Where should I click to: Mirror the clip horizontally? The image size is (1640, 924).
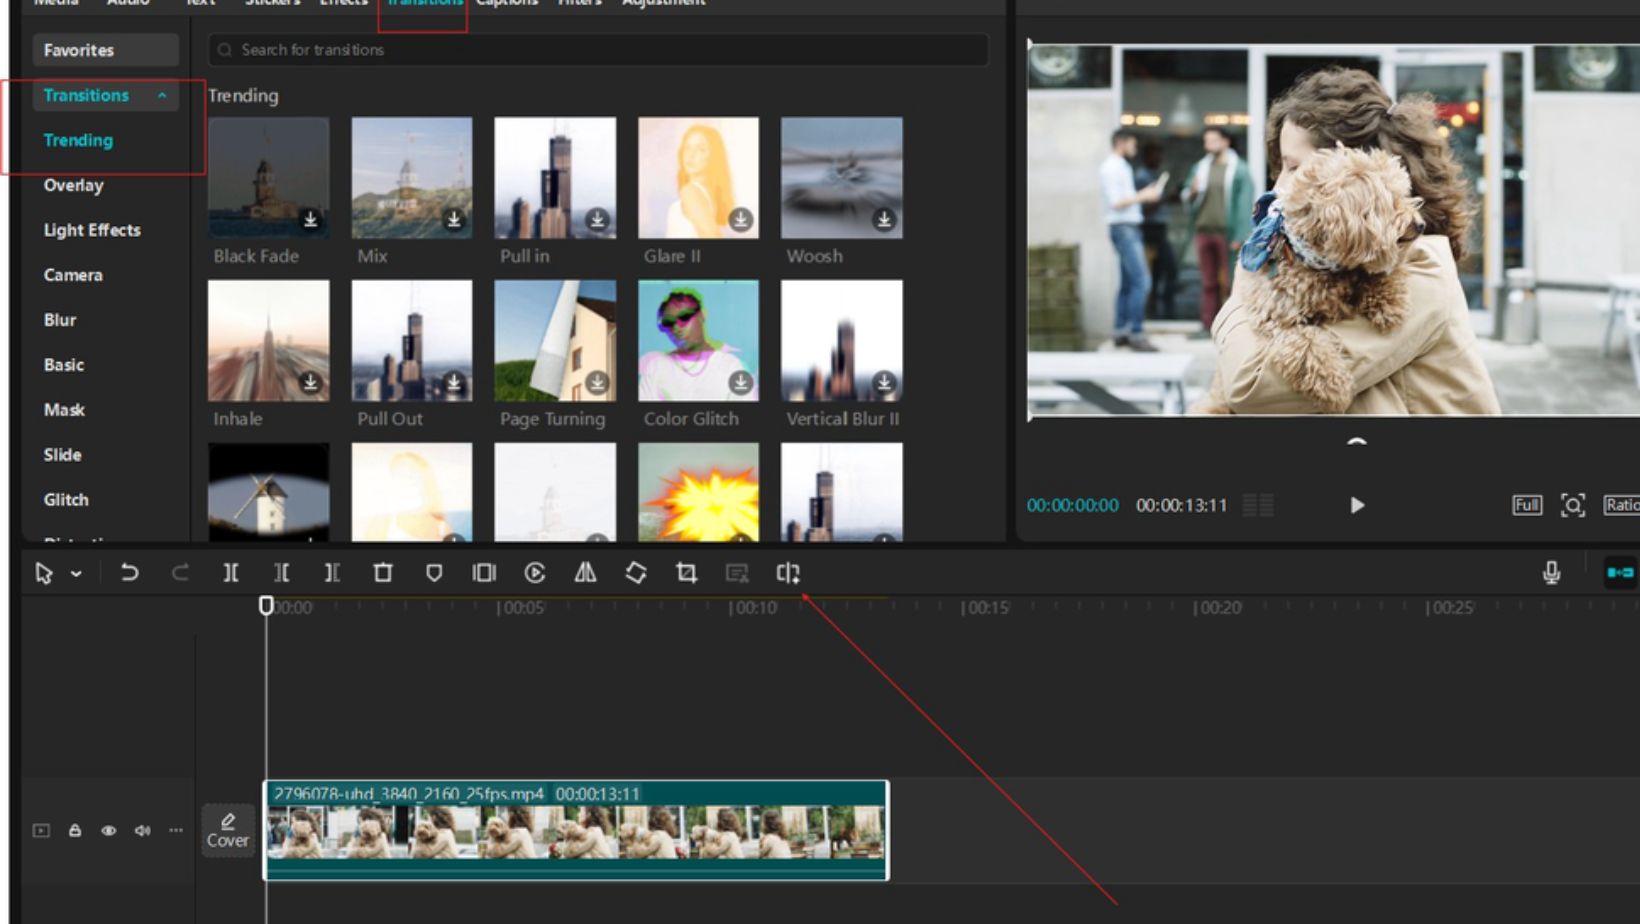click(586, 573)
